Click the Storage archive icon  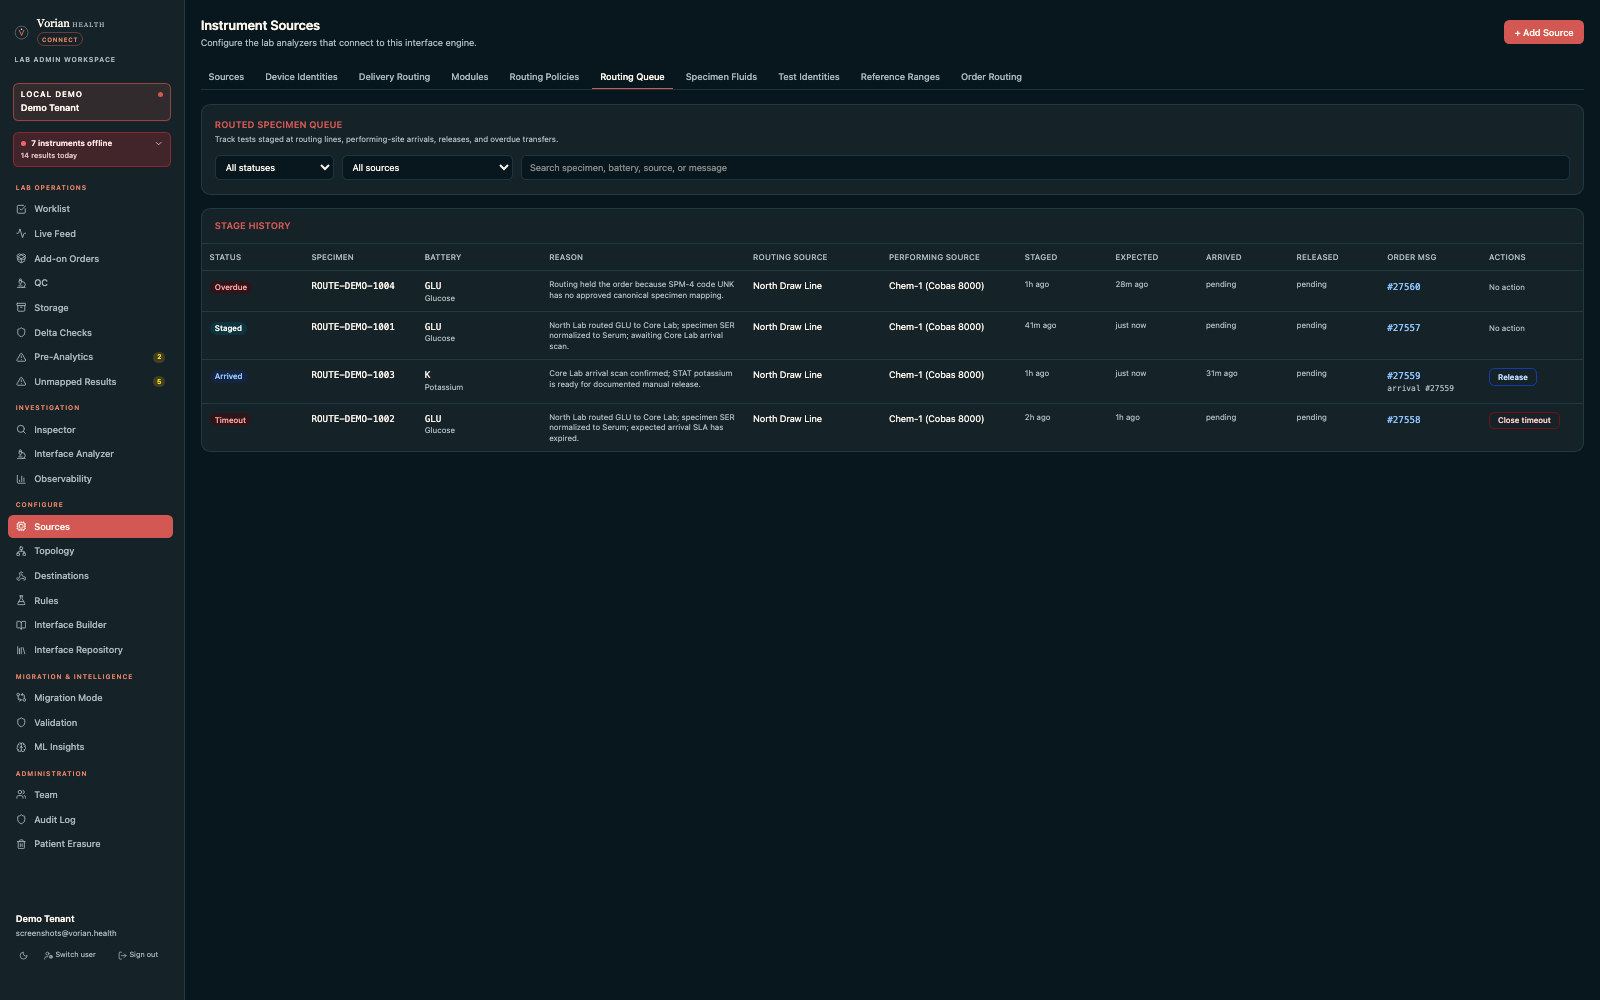[21, 308]
